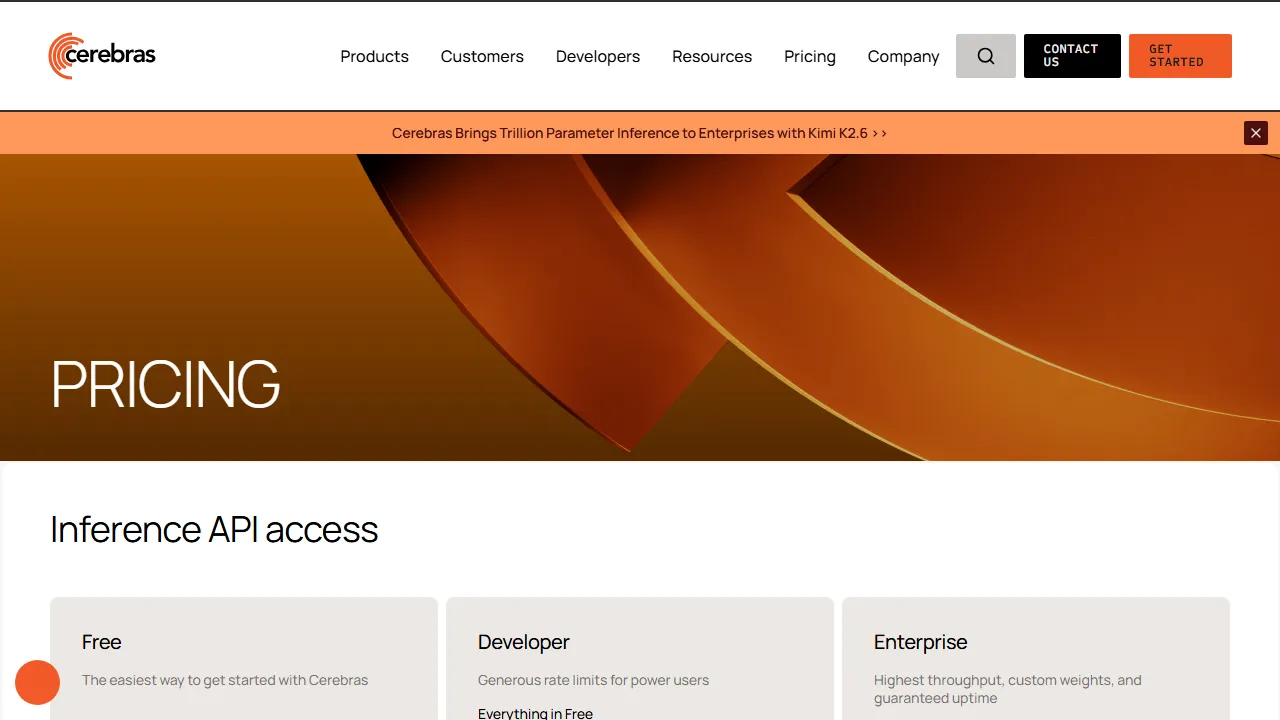This screenshot has width=1280, height=720.
Task: Open the Customers menu
Action: [482, 56]
